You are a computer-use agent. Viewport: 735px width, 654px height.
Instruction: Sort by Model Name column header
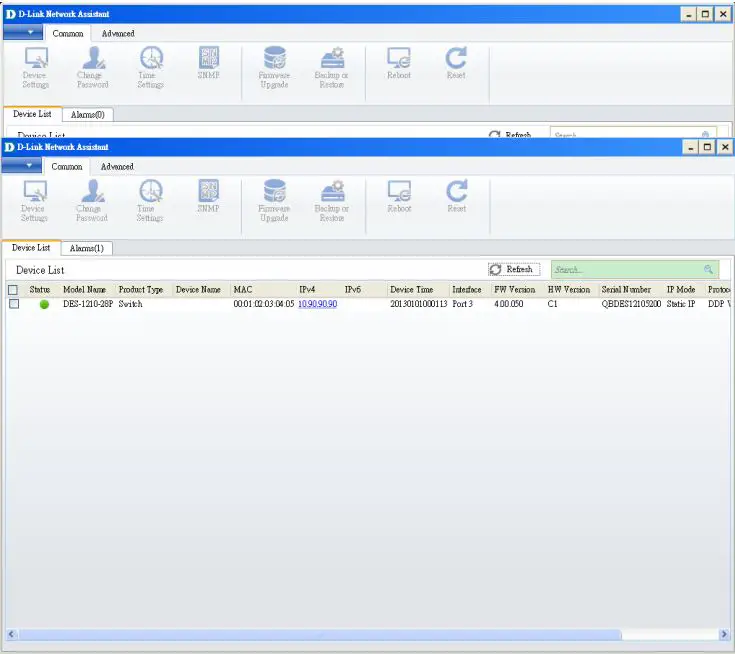pyautogui.click(x=84, y=290)
